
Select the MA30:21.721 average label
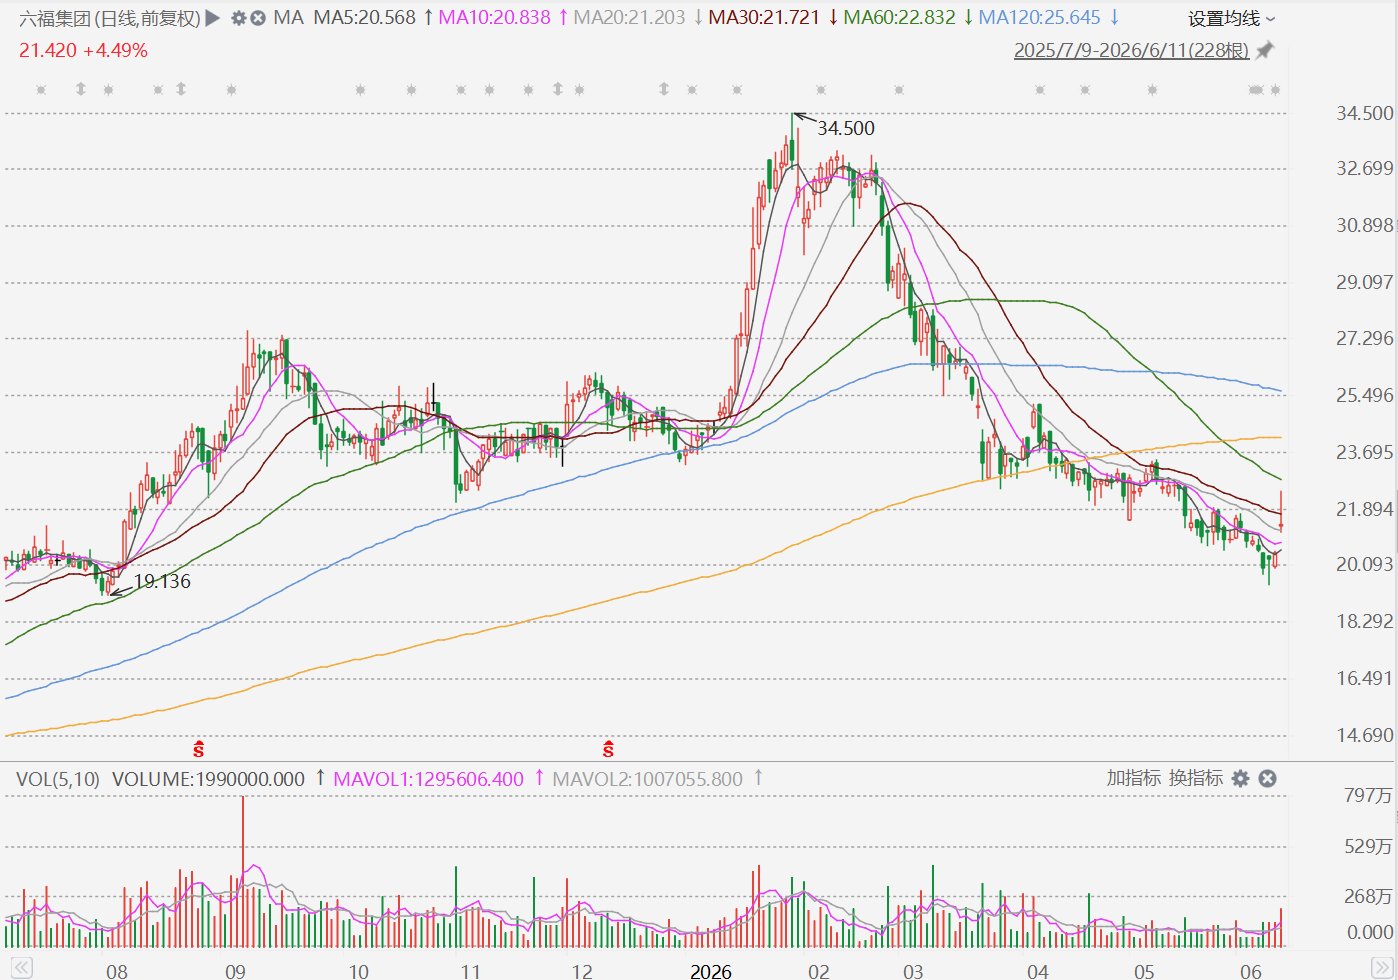pyautogui.click(x=764, y=18)
